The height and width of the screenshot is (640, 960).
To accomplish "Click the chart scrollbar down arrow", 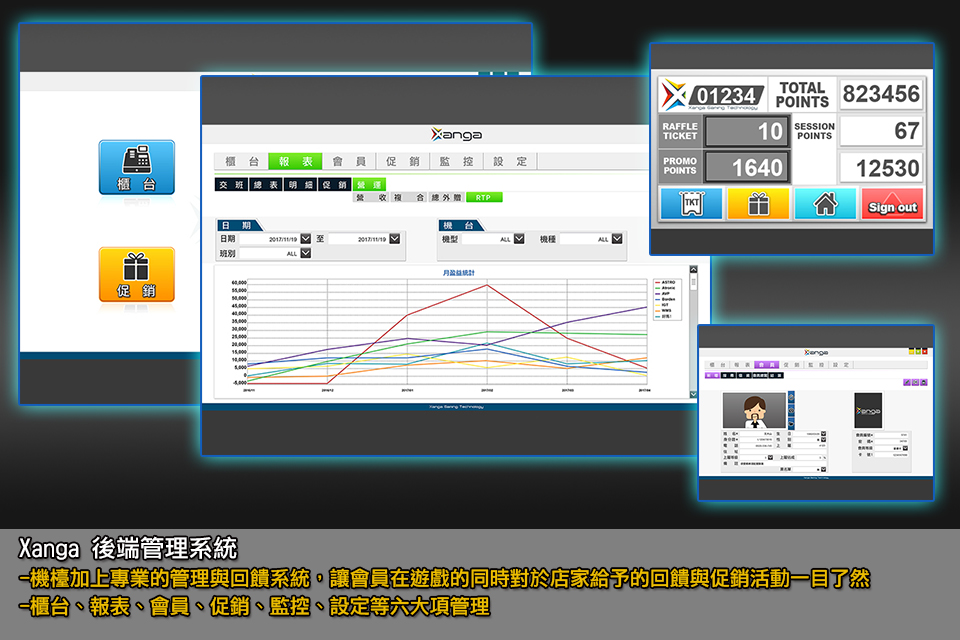I will tap(694, 394).
